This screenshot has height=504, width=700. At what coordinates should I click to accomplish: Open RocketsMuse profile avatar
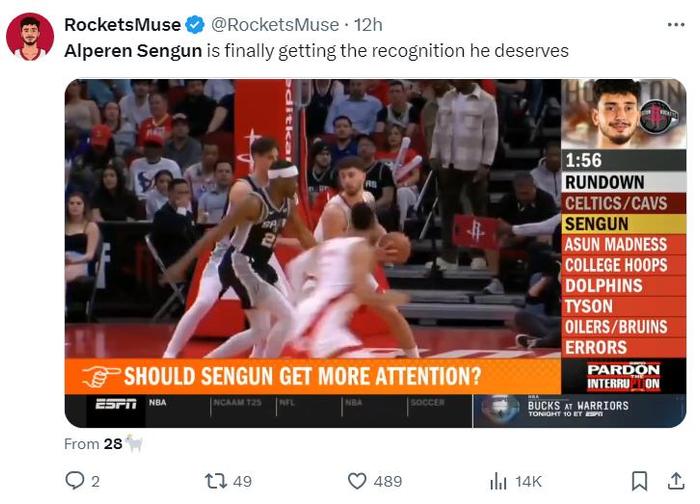pyautogui.click(x=30, y=37)
